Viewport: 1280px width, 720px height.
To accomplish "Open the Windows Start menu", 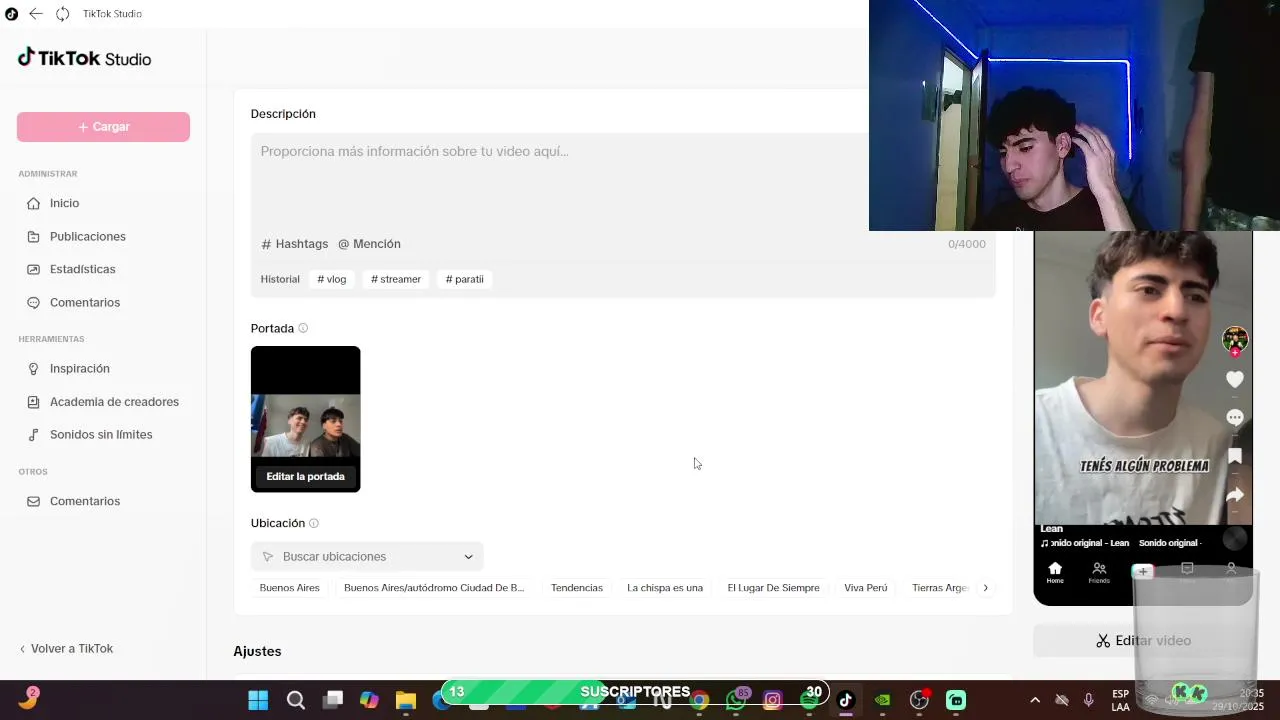I will [x=258, y=700].
